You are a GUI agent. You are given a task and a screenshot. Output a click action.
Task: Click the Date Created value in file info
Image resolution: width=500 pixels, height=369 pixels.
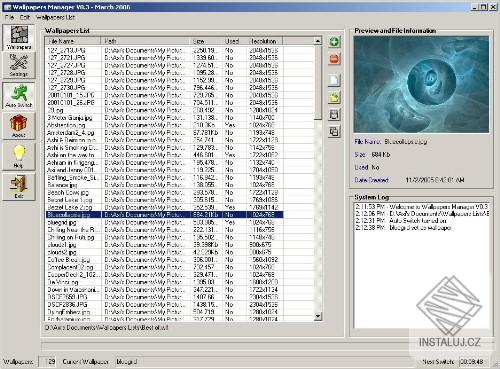[435, 180]
